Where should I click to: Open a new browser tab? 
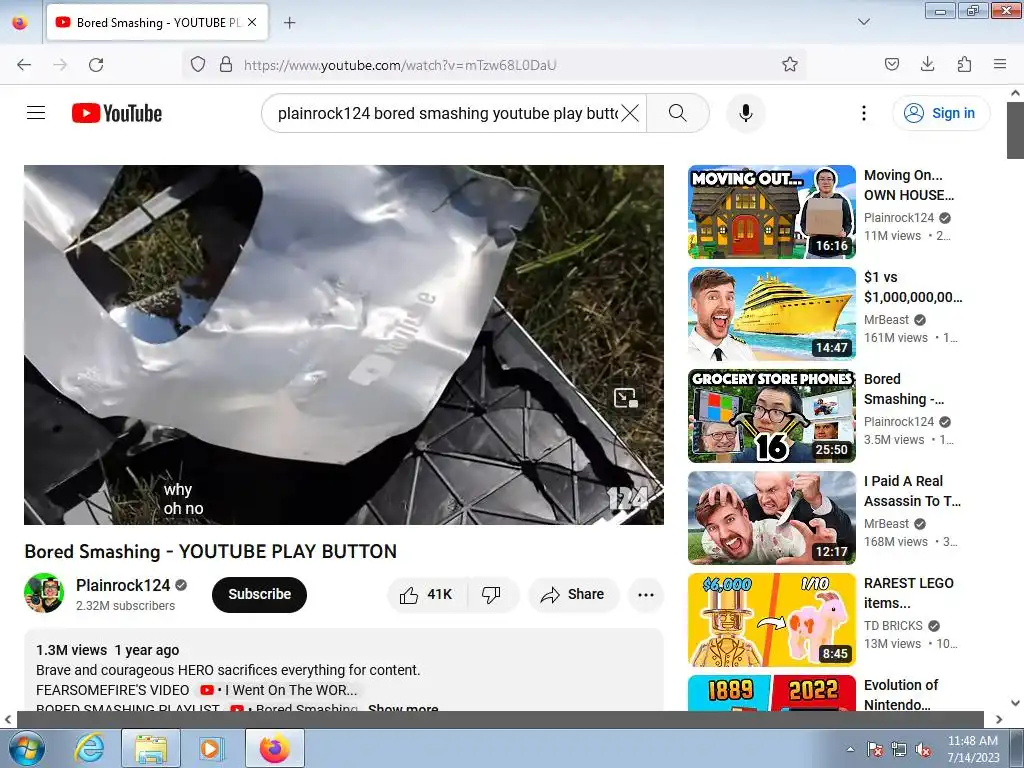click(x=289, y=23)
